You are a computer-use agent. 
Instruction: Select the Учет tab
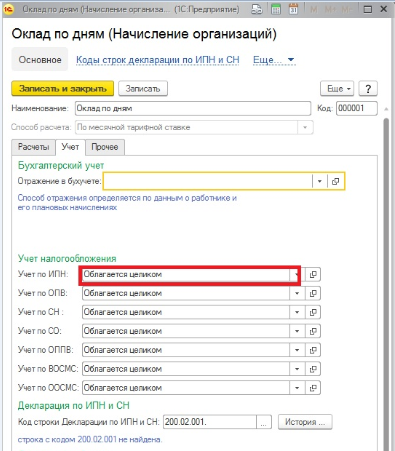tap(70, 147)
